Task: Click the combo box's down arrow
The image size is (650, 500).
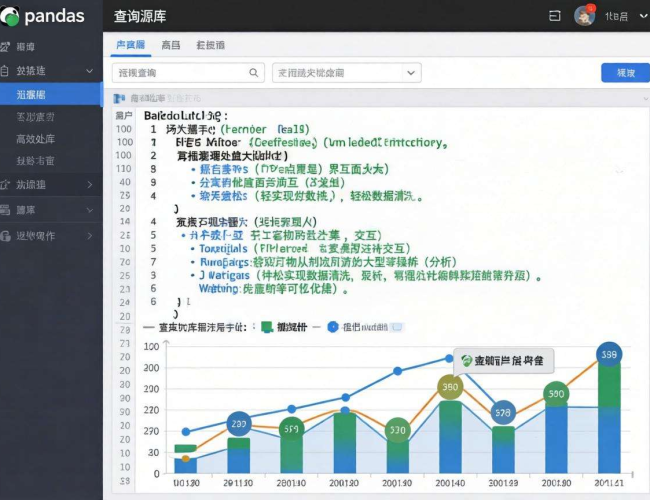Action: tap(411, 73)
